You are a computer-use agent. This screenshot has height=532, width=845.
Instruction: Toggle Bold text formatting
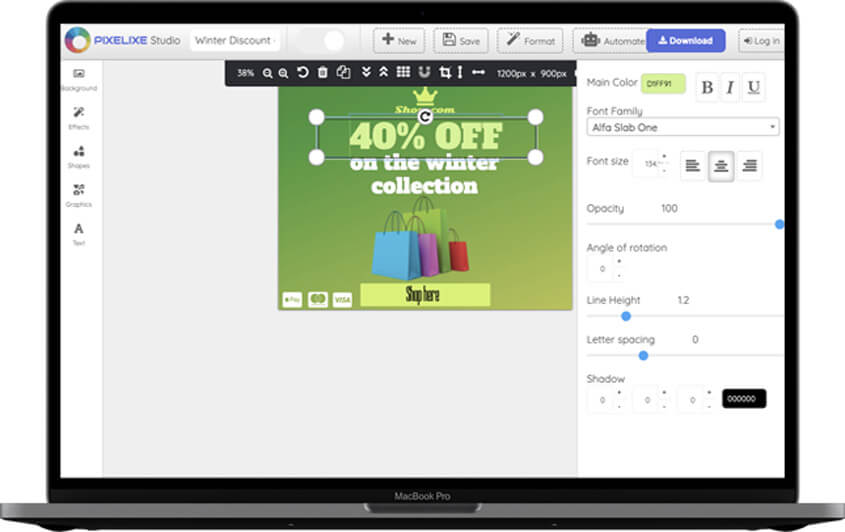coord(707,87)
